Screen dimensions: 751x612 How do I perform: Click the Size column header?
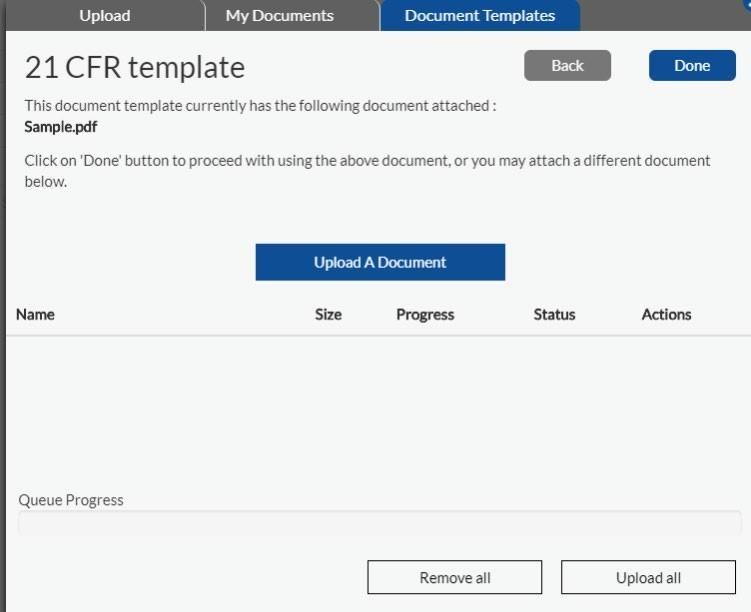pos(328,315)
